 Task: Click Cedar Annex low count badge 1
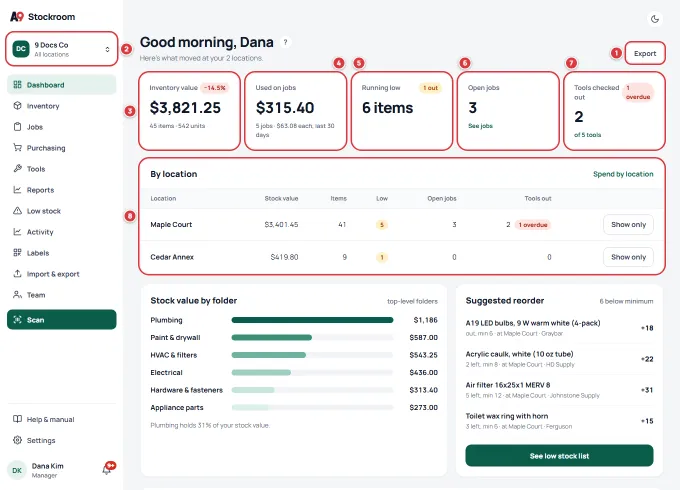(382, 257)
